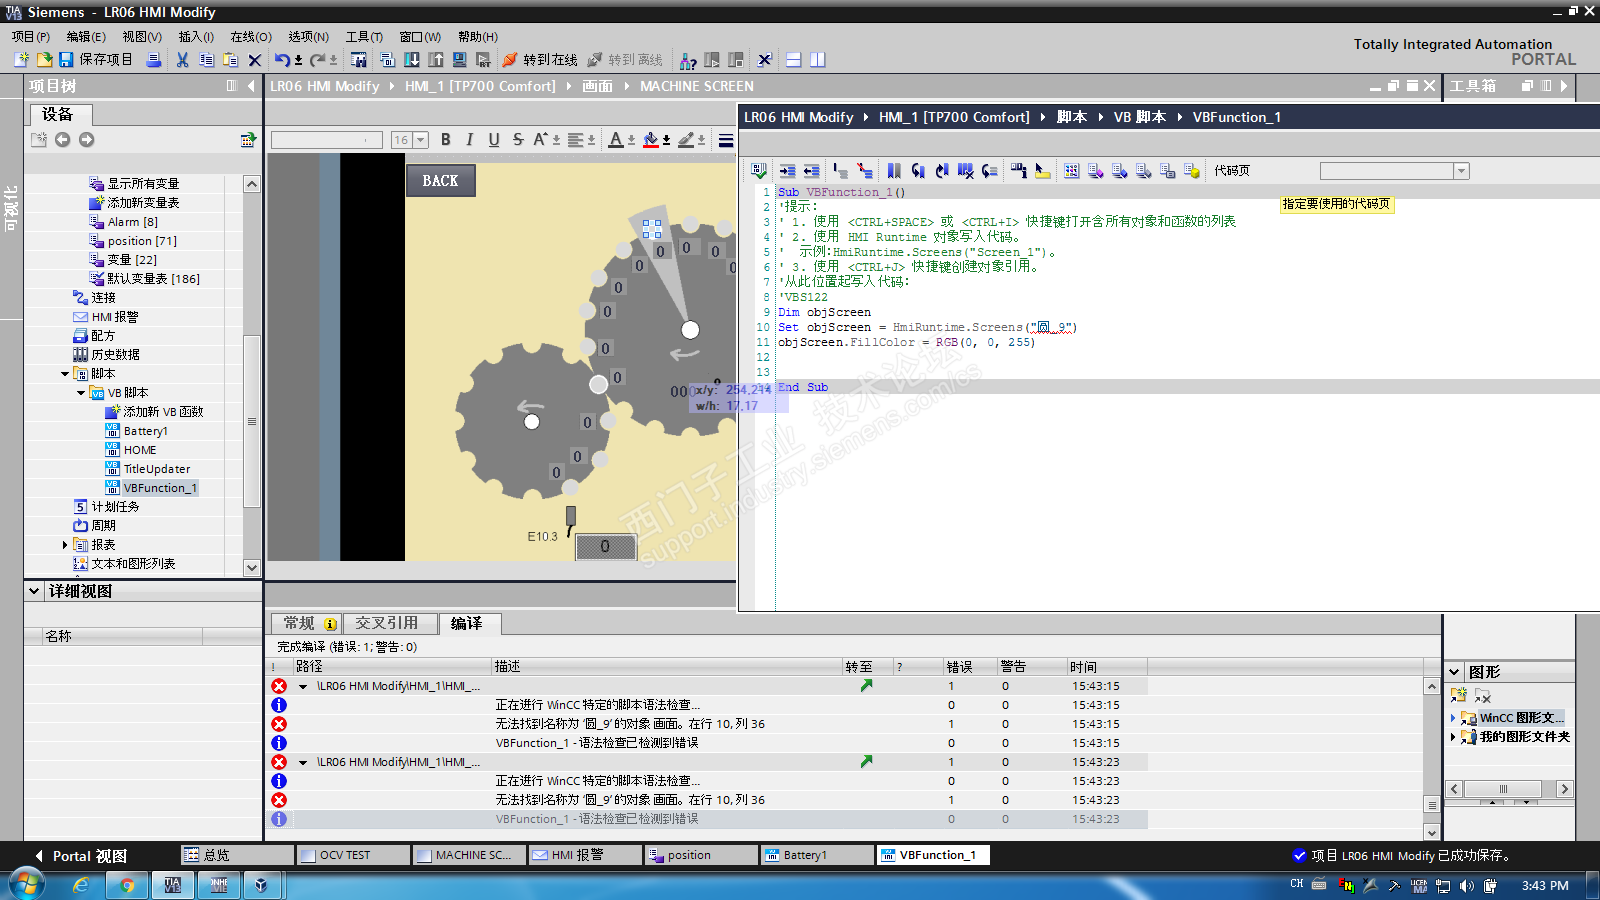Click the cut scissors icon in main toolbar

182,60
